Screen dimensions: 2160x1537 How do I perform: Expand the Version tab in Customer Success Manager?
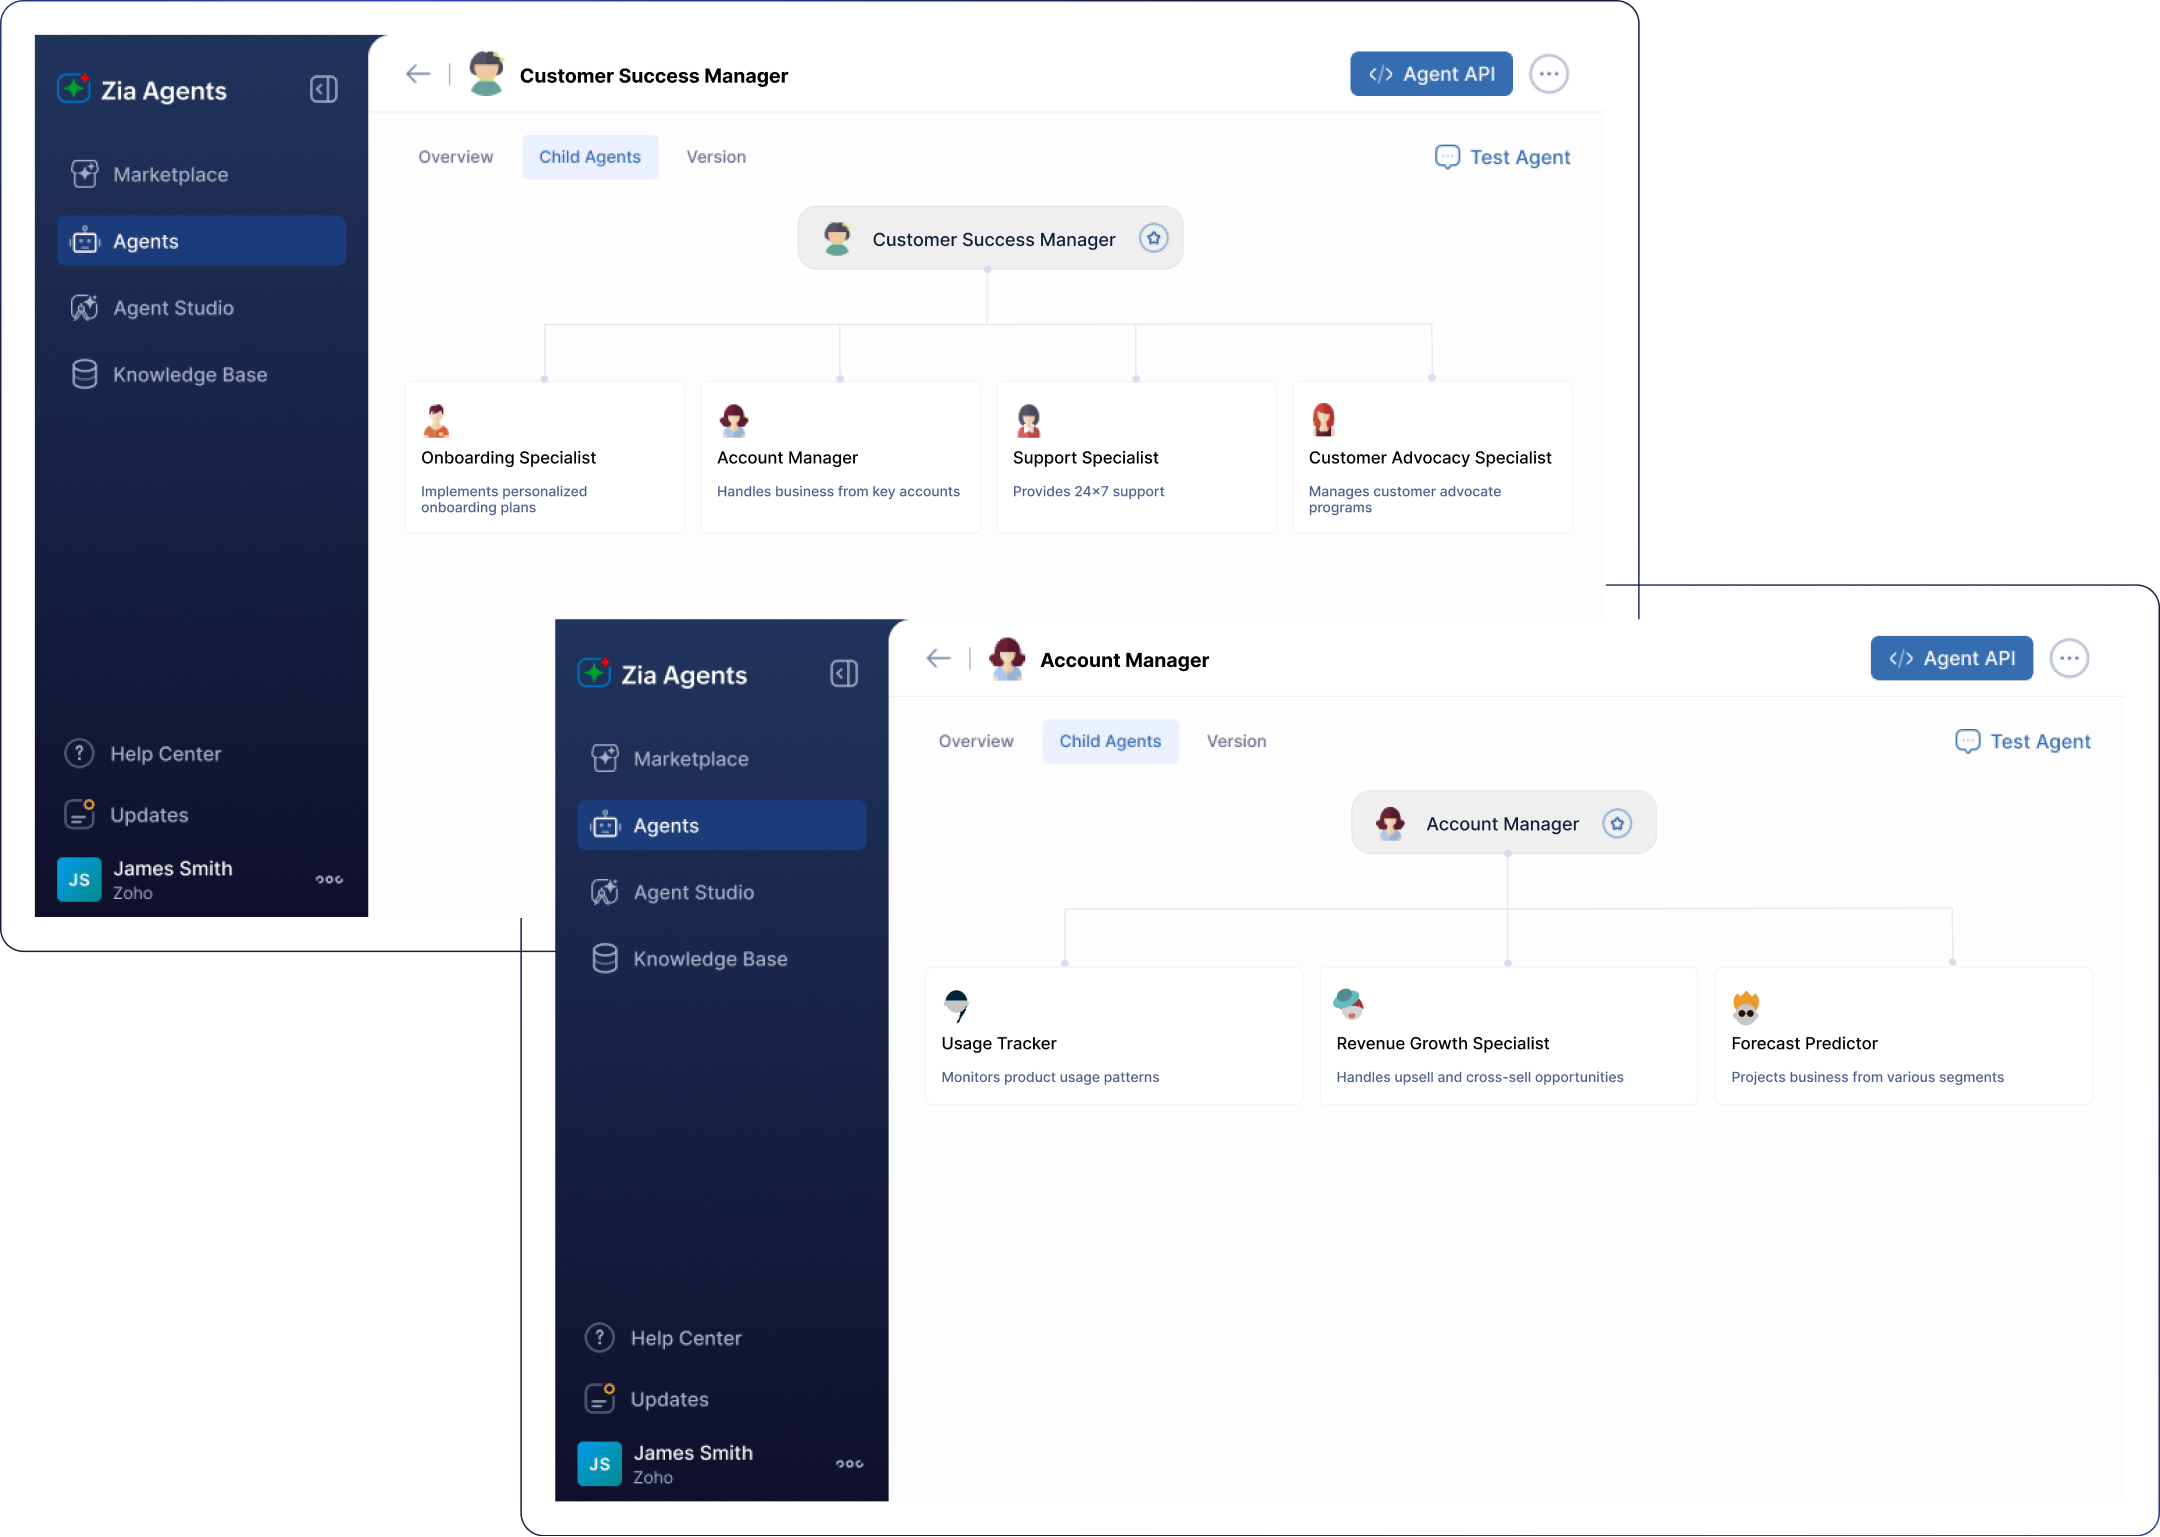[x=718, y=155]
